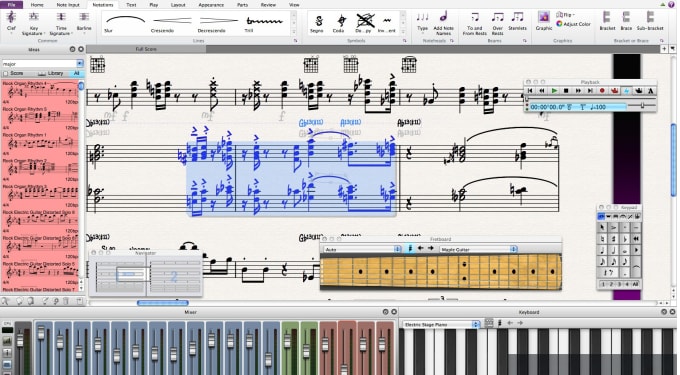Image resolution: width=680 pixels, height=375 pixels.
Task: Switch to the Note Input tab
Action: click(68, 5)
